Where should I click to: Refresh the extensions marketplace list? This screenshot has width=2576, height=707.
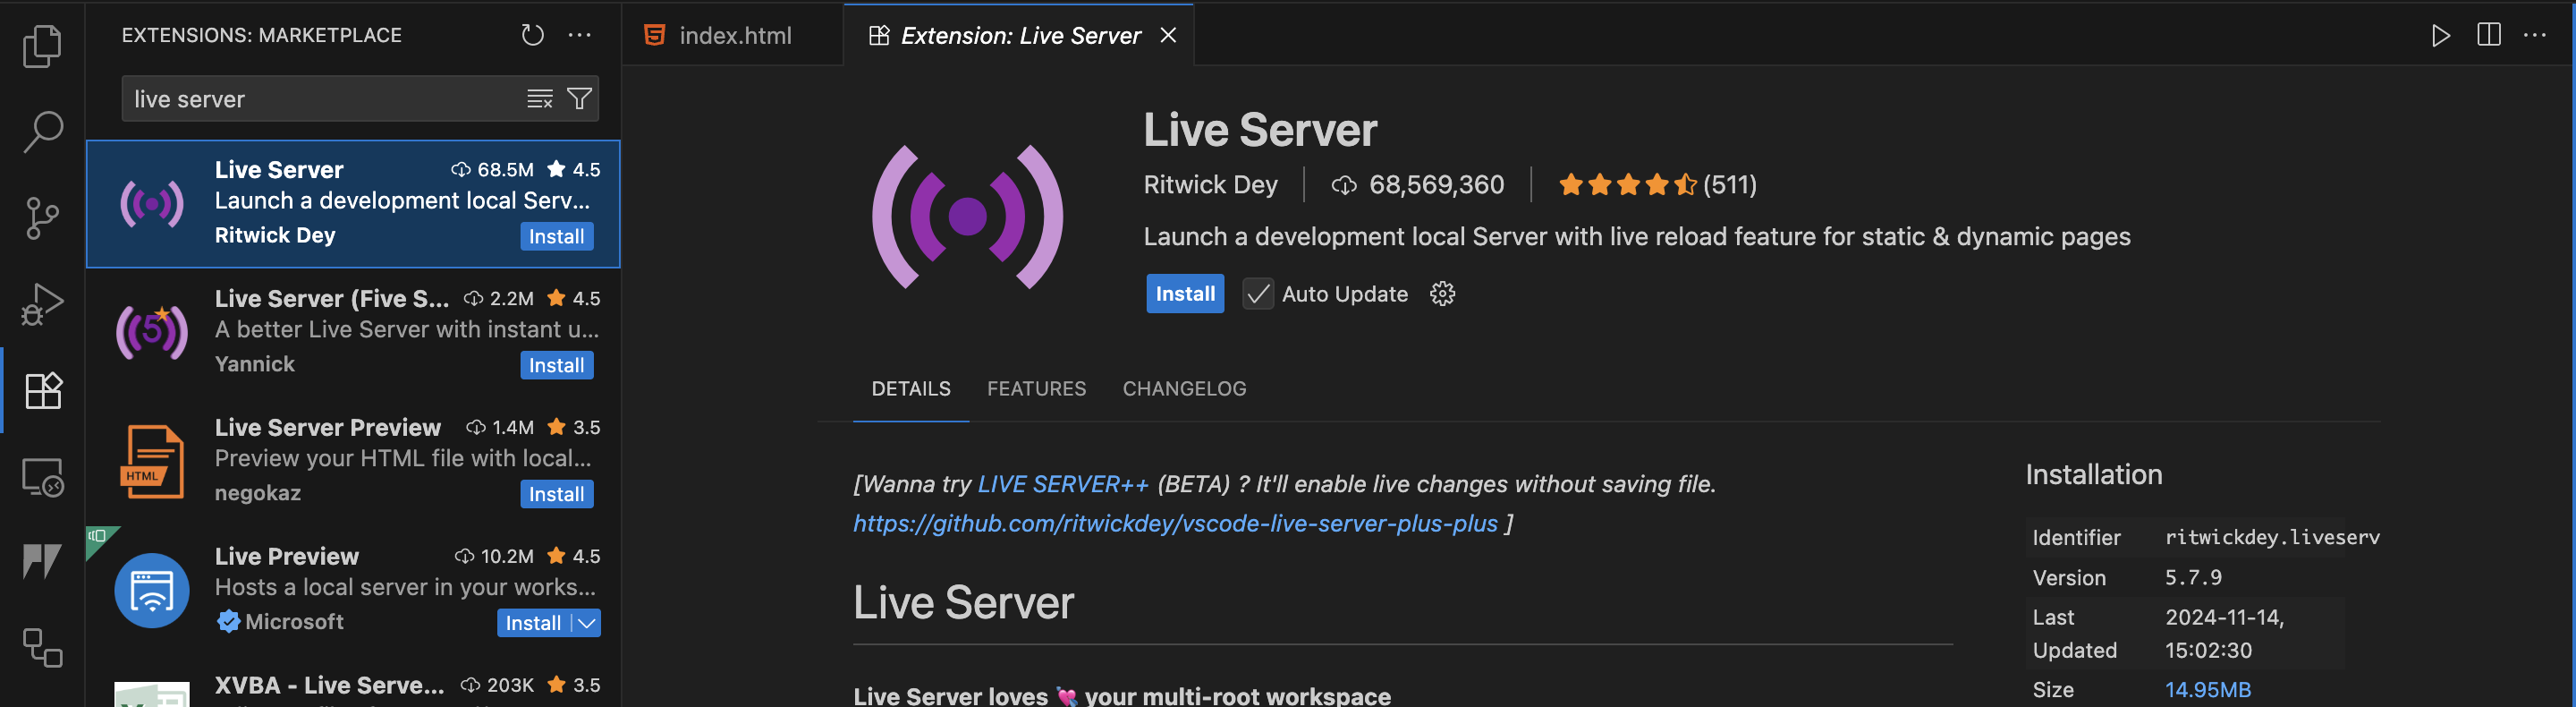click(532, 35)
